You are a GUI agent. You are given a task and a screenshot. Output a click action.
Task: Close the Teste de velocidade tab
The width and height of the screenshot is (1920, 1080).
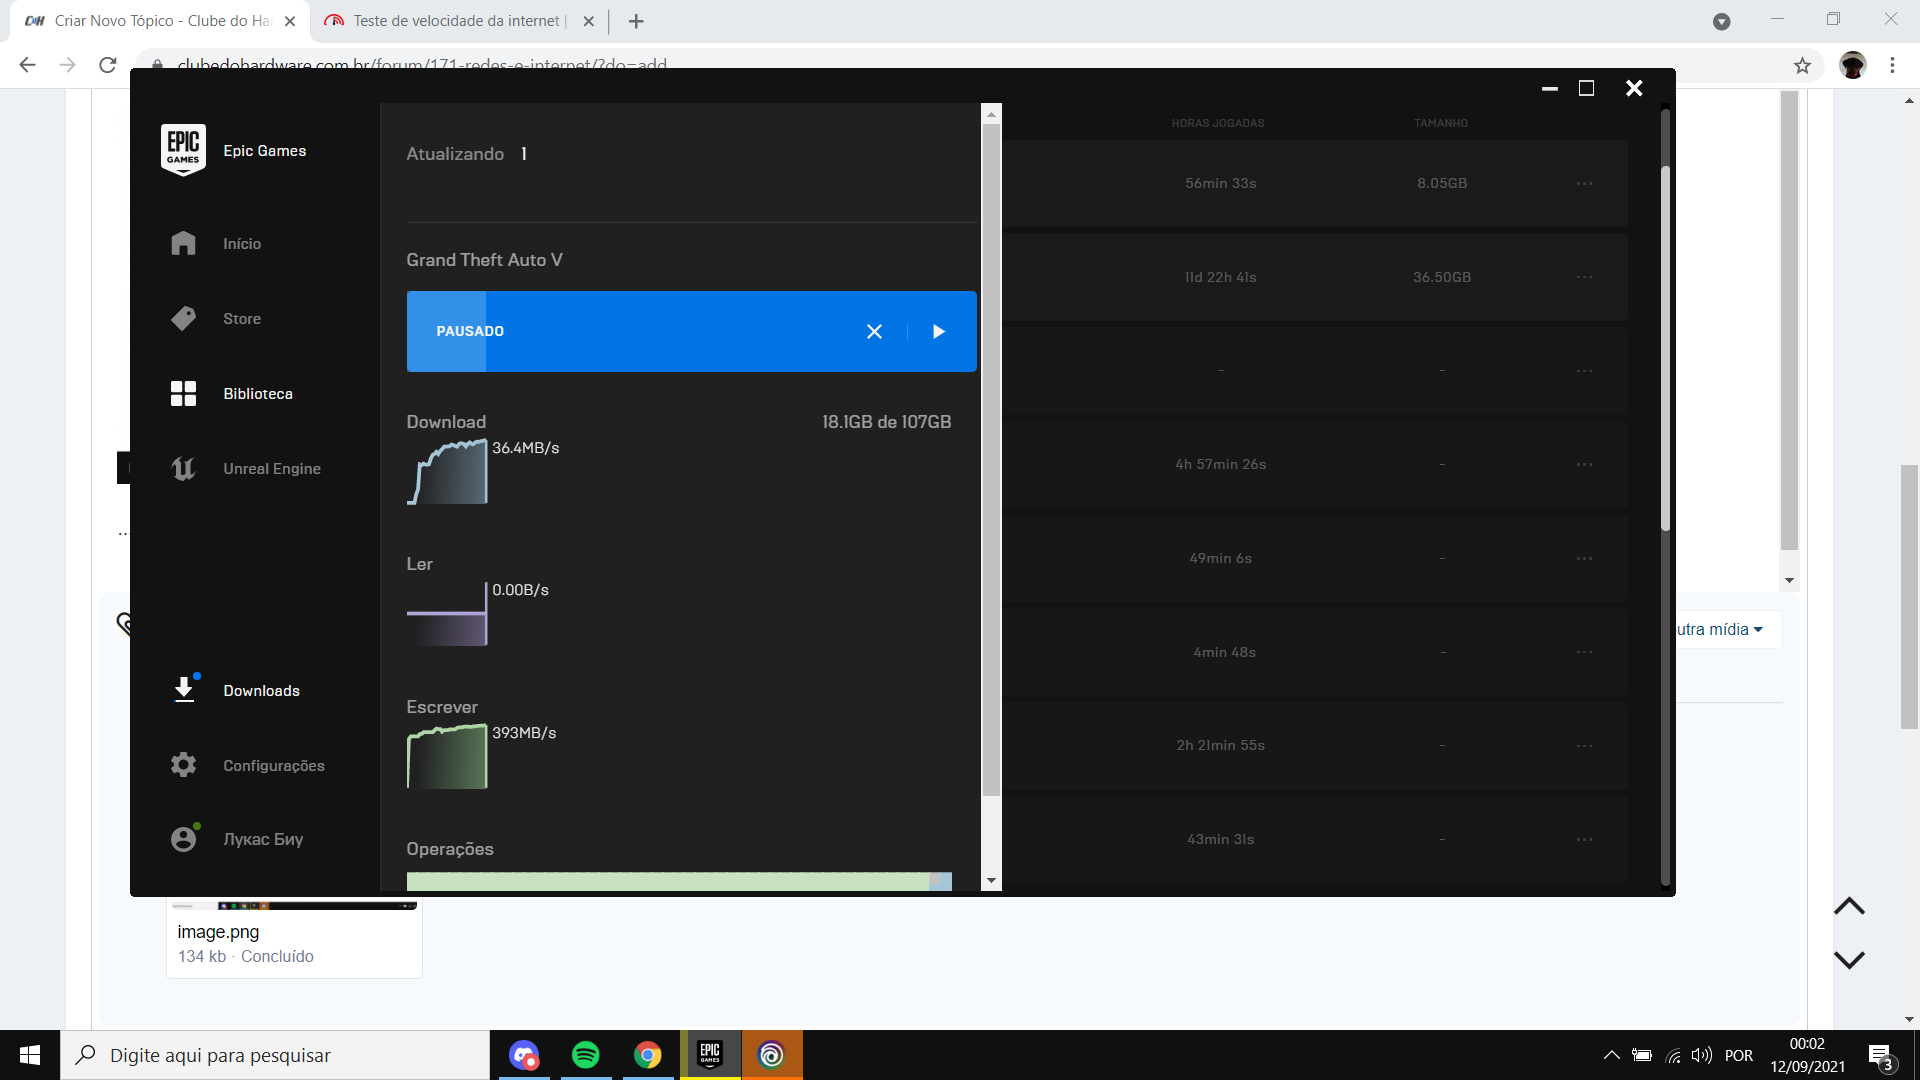588,21
